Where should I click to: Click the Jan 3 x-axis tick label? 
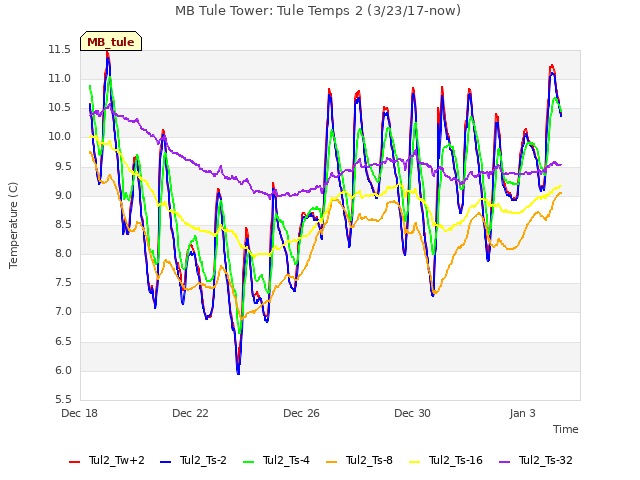[x=522, y=413]
